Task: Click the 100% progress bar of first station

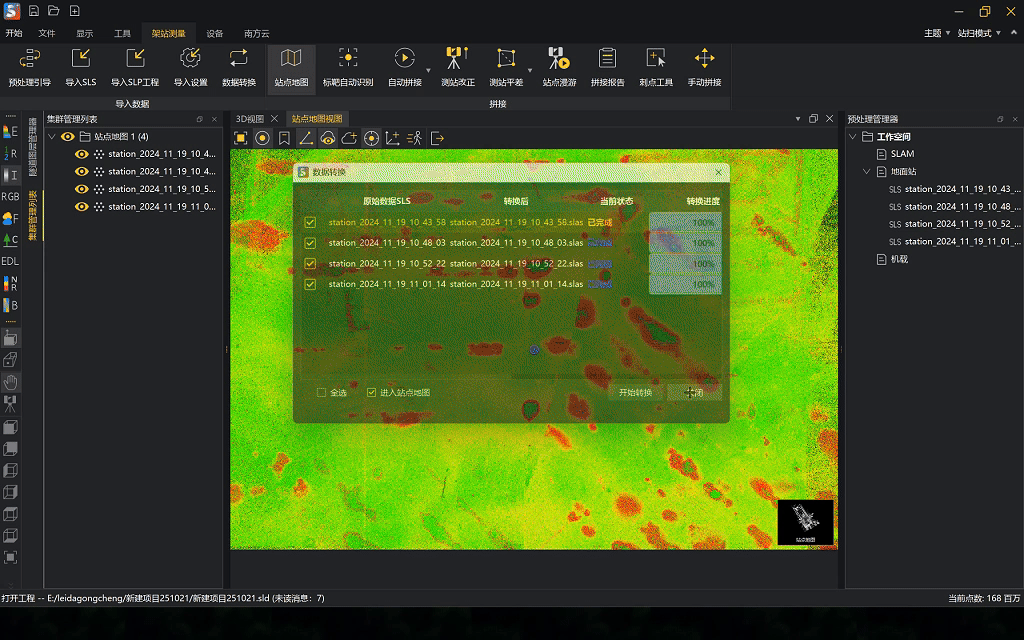Action: [x=685, y=222]
